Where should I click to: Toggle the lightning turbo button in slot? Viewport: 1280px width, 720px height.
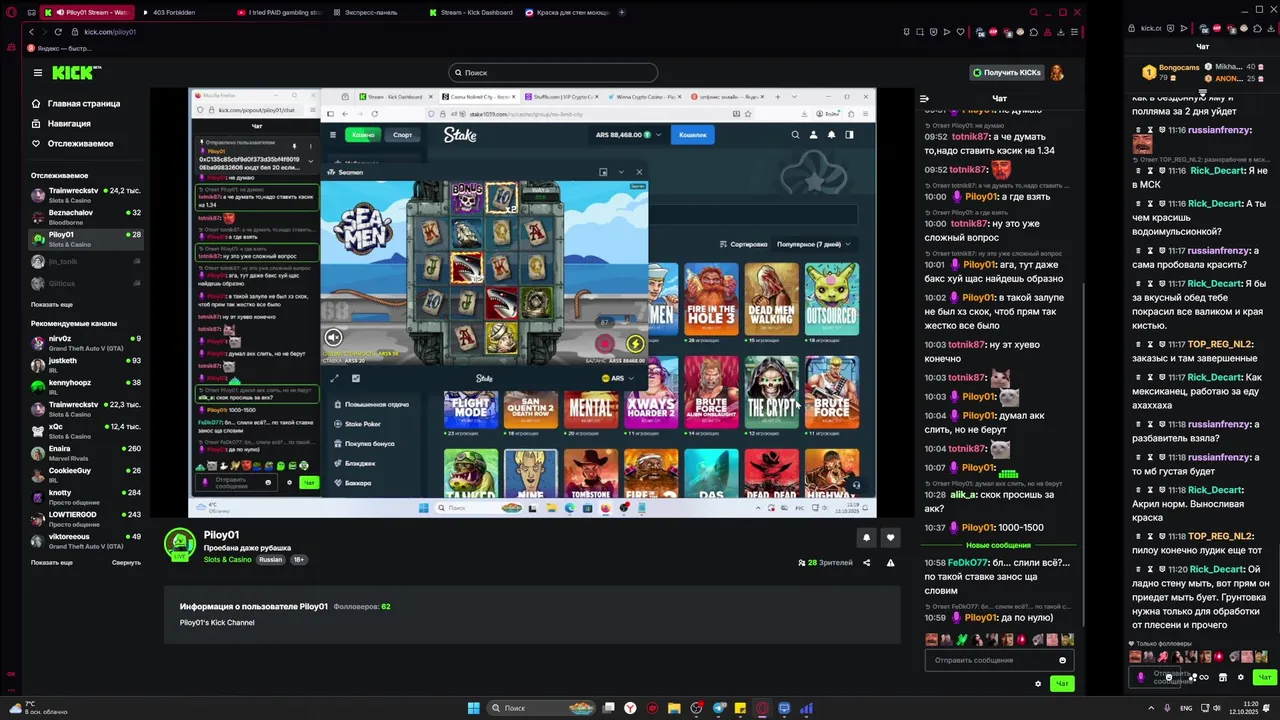634,344
